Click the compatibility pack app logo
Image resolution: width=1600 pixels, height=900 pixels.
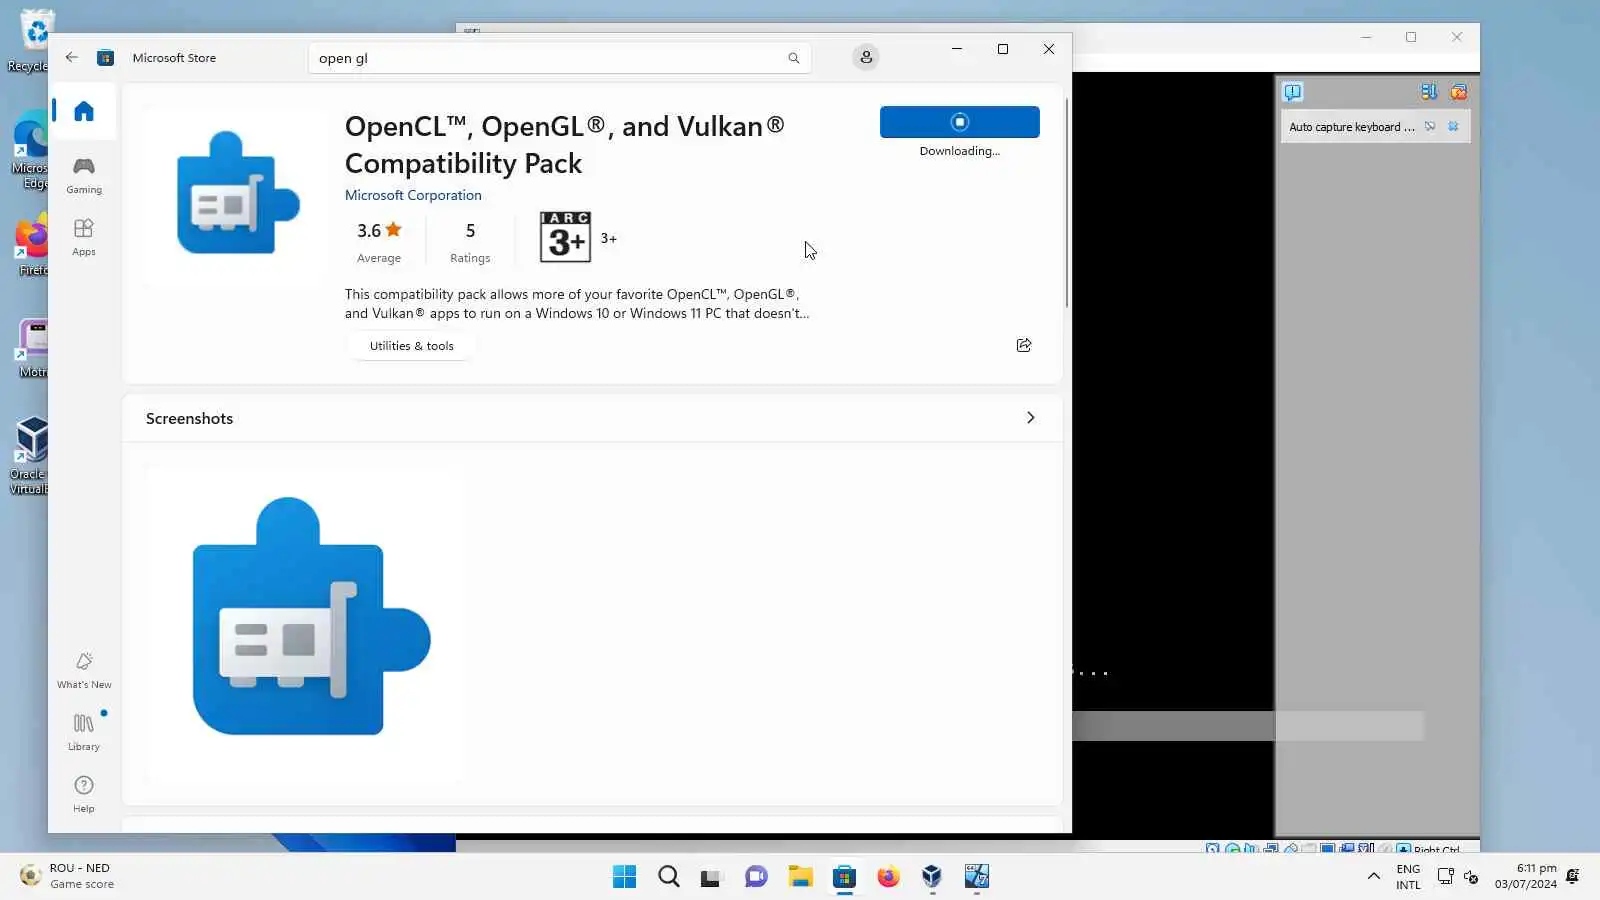pos(238,192)
